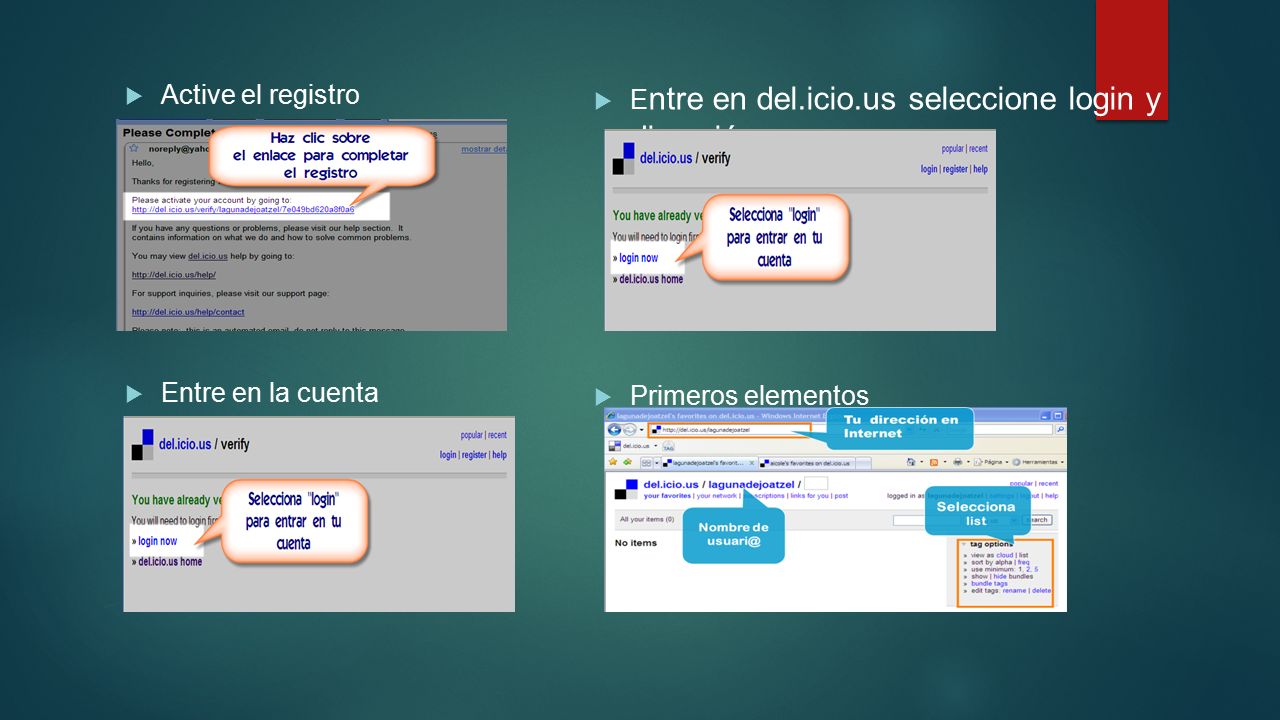Viewport: 1280px width, 720px height.
Task: Switch to aicole's favorites on del.icio.us tab
Action: pyautogui.click(x=806, y=463)
